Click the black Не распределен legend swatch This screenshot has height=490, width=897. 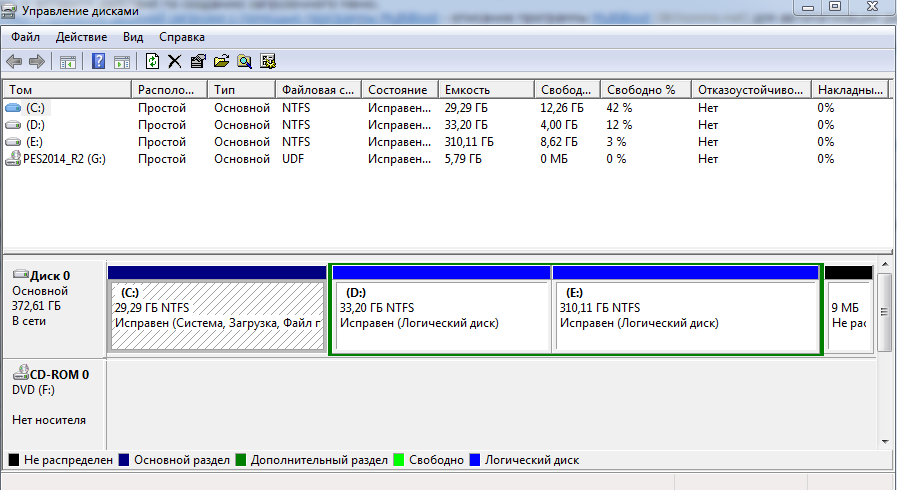point(14,460)
